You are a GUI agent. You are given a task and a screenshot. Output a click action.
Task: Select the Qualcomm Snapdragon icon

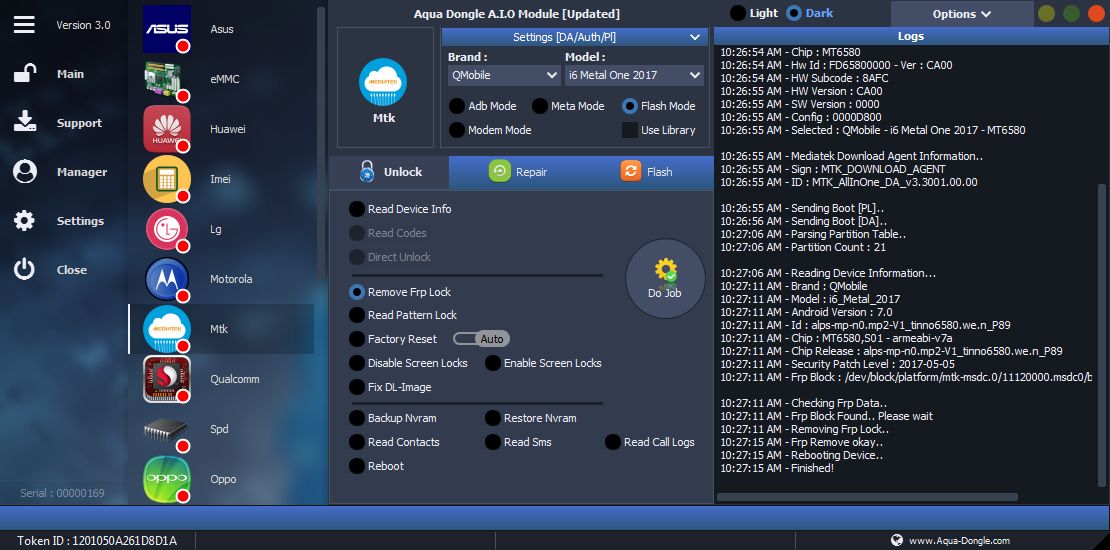pos(167,379)
